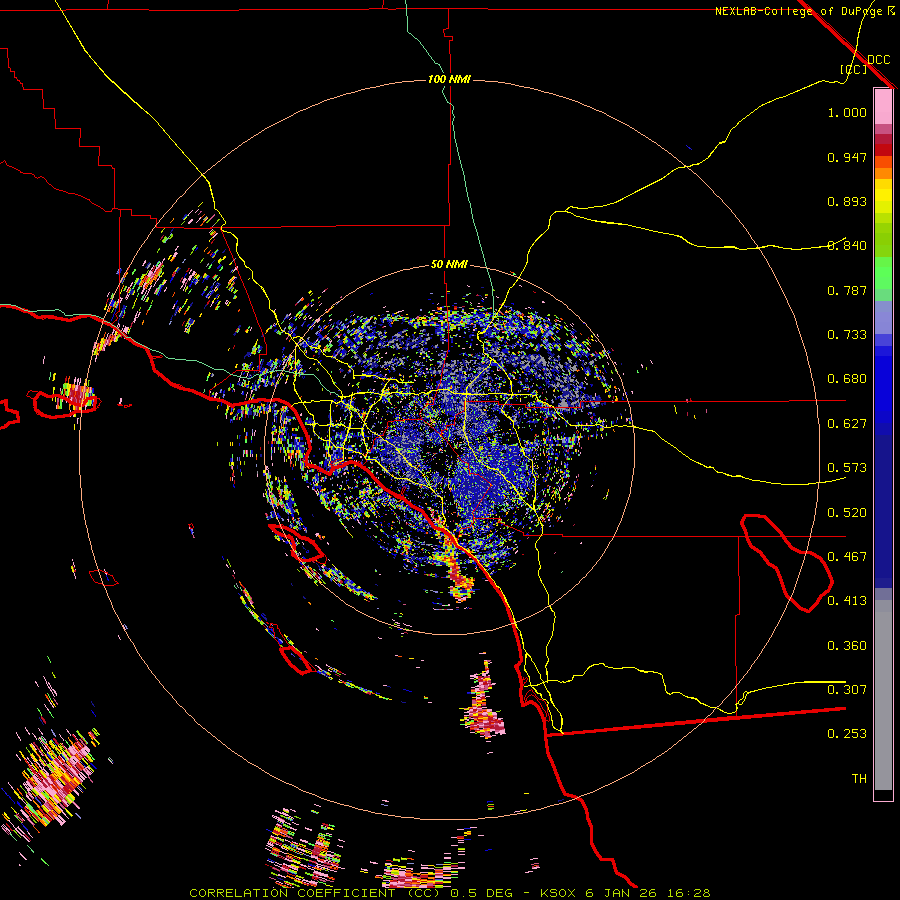This screenshot has width=900, height=900.
Task: Click the 0.947 scale value
Action: click(x=847, y=157)
